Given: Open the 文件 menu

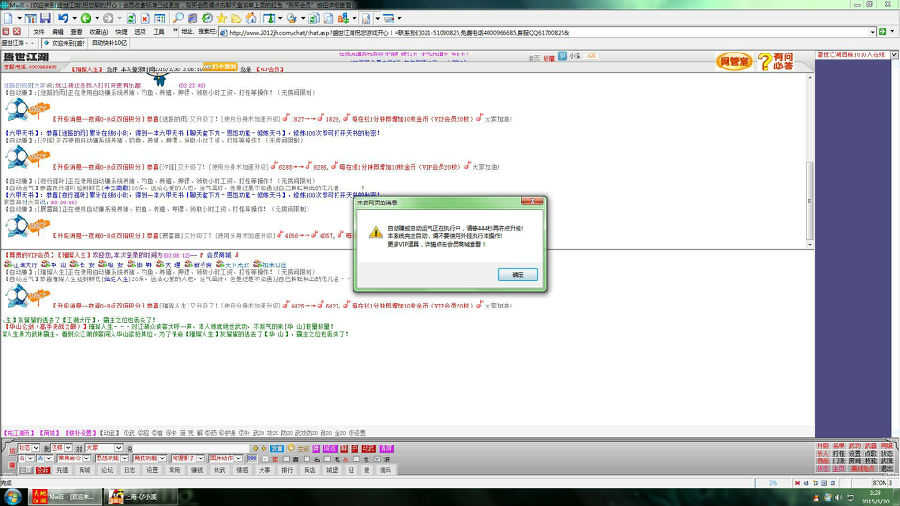Looking at the screenshot, I should (38, 32).
